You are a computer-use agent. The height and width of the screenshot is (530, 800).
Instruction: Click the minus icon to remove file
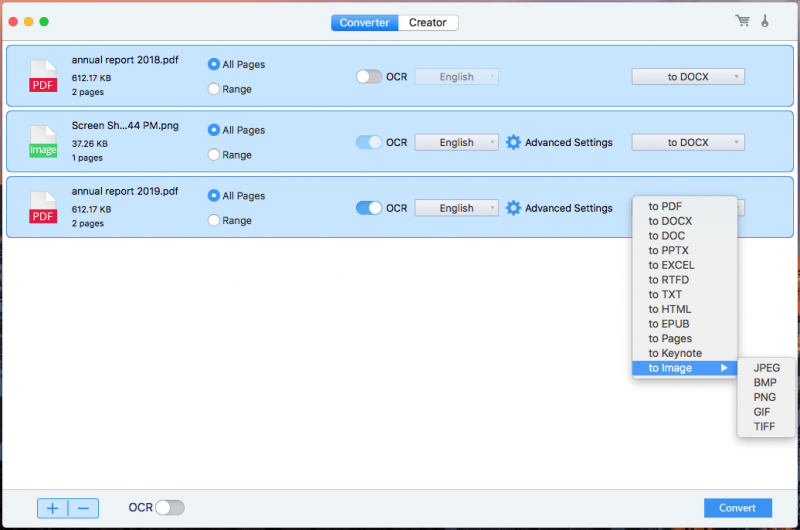[83, 508]
